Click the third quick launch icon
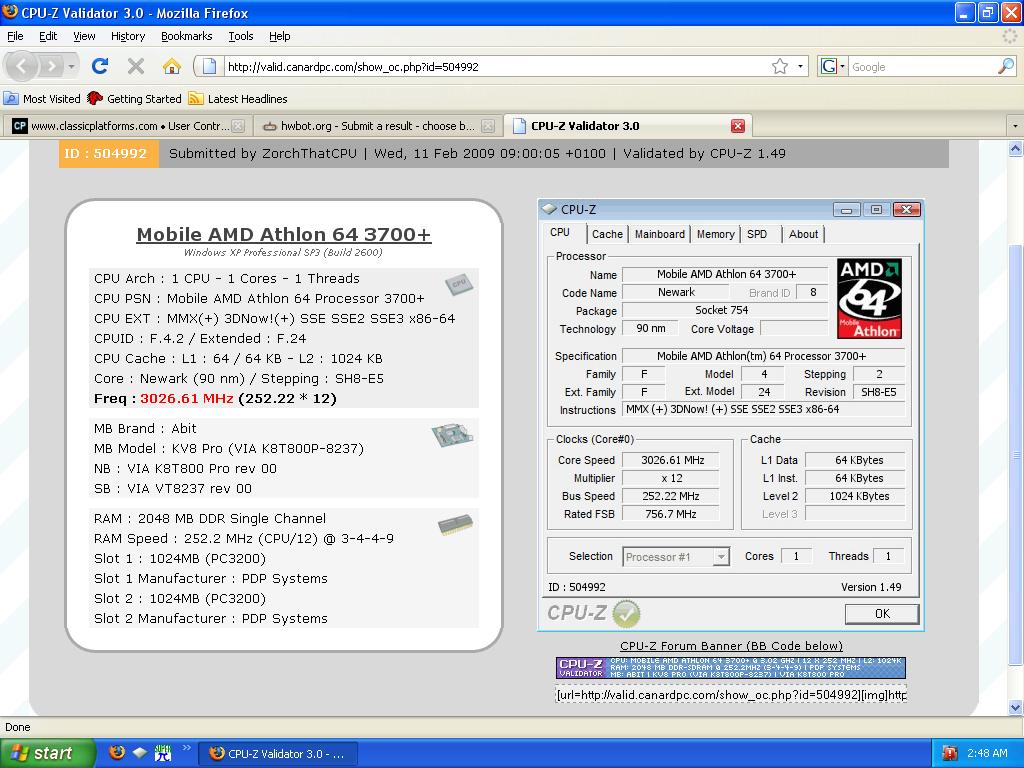The height and width of the screenshot is (768, 1024). tap(163, 752)
